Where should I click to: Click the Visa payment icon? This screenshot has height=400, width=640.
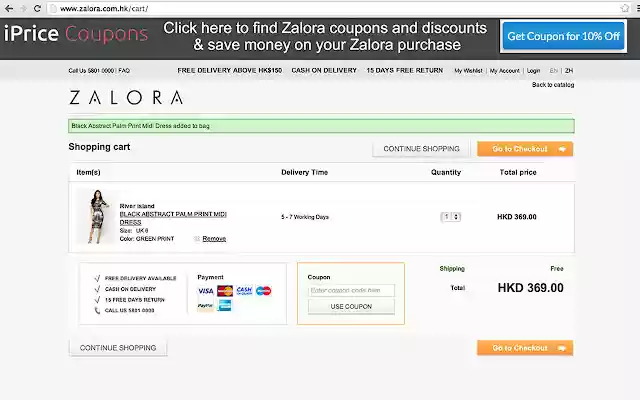point(205,291)
